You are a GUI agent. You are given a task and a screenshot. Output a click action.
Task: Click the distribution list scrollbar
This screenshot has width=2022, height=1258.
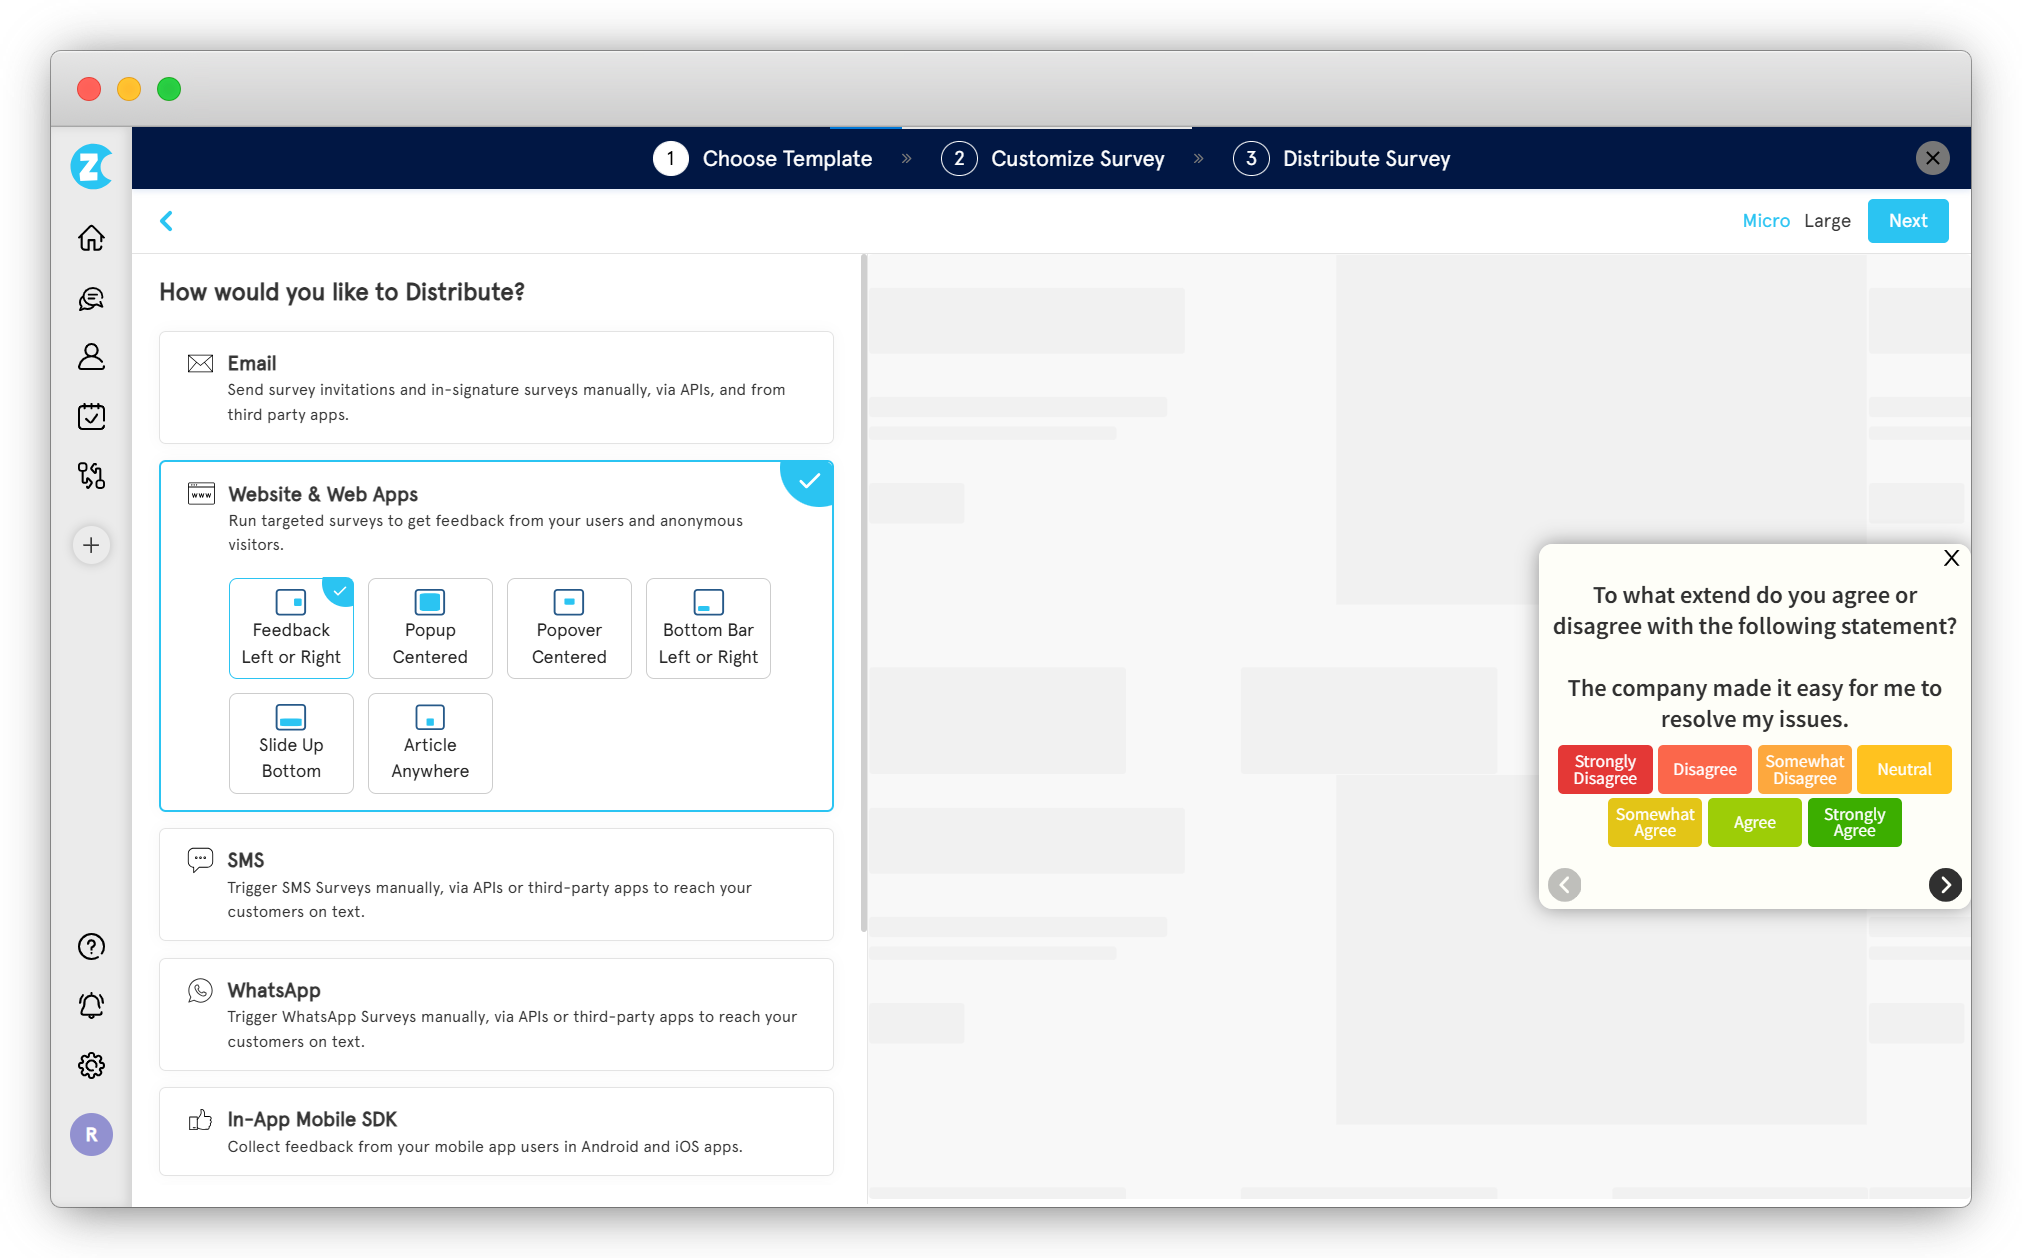point(863,594)
